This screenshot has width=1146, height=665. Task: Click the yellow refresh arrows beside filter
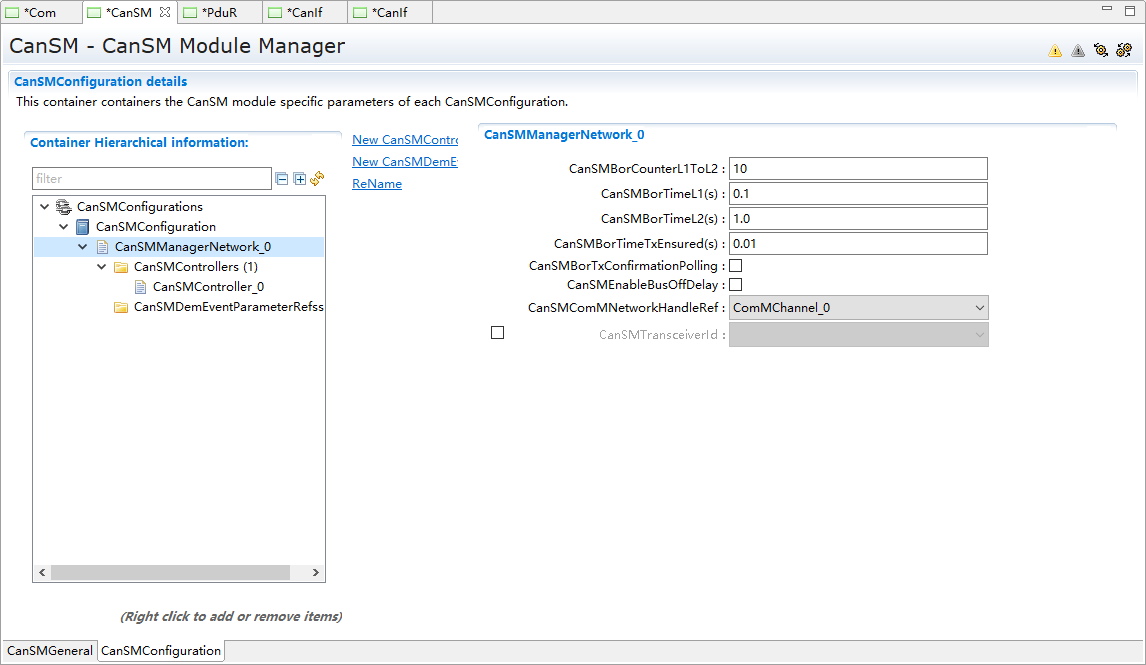click(x=317, y=178)
